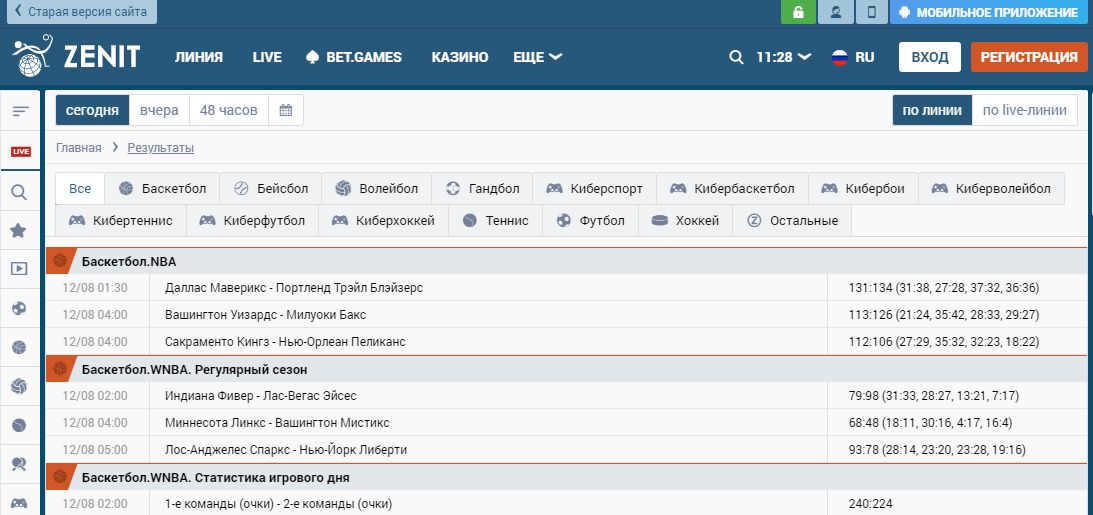
Task: Click the 240:224 score value
Action: pos(870,504)
